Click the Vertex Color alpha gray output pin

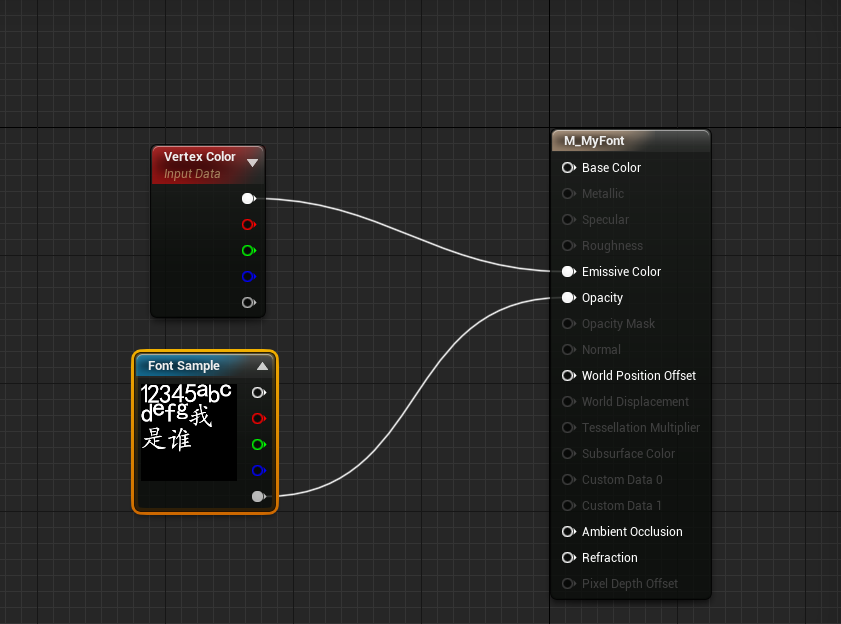point(249,303)
